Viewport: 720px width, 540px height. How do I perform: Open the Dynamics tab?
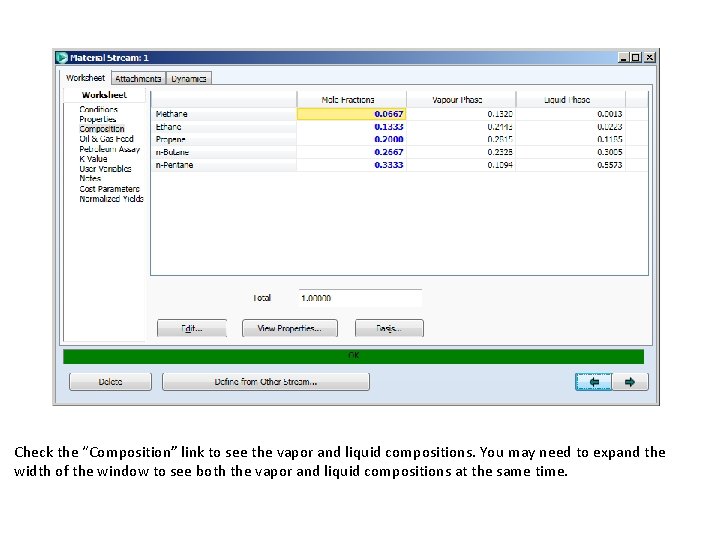[x=189, y=79]
